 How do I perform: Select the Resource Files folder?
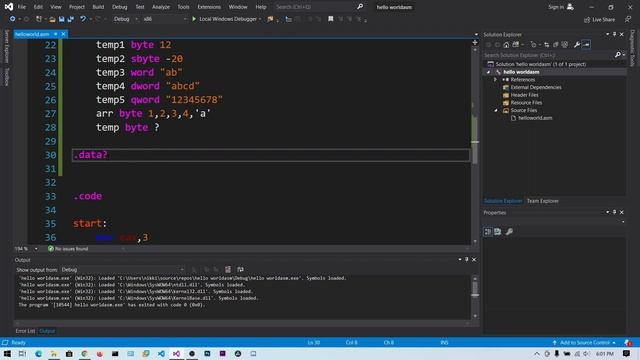click(x=526, y=102)
